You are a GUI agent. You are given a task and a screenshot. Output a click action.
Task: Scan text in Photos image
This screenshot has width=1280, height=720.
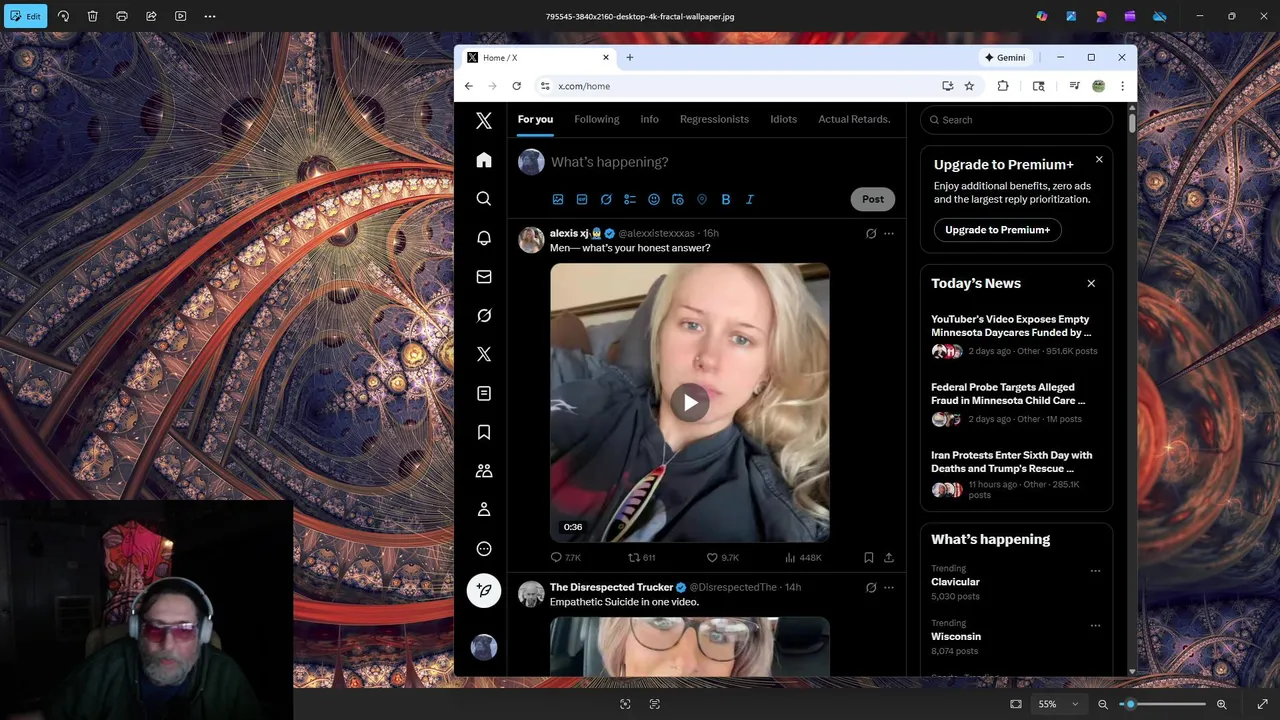coord(654,704)
